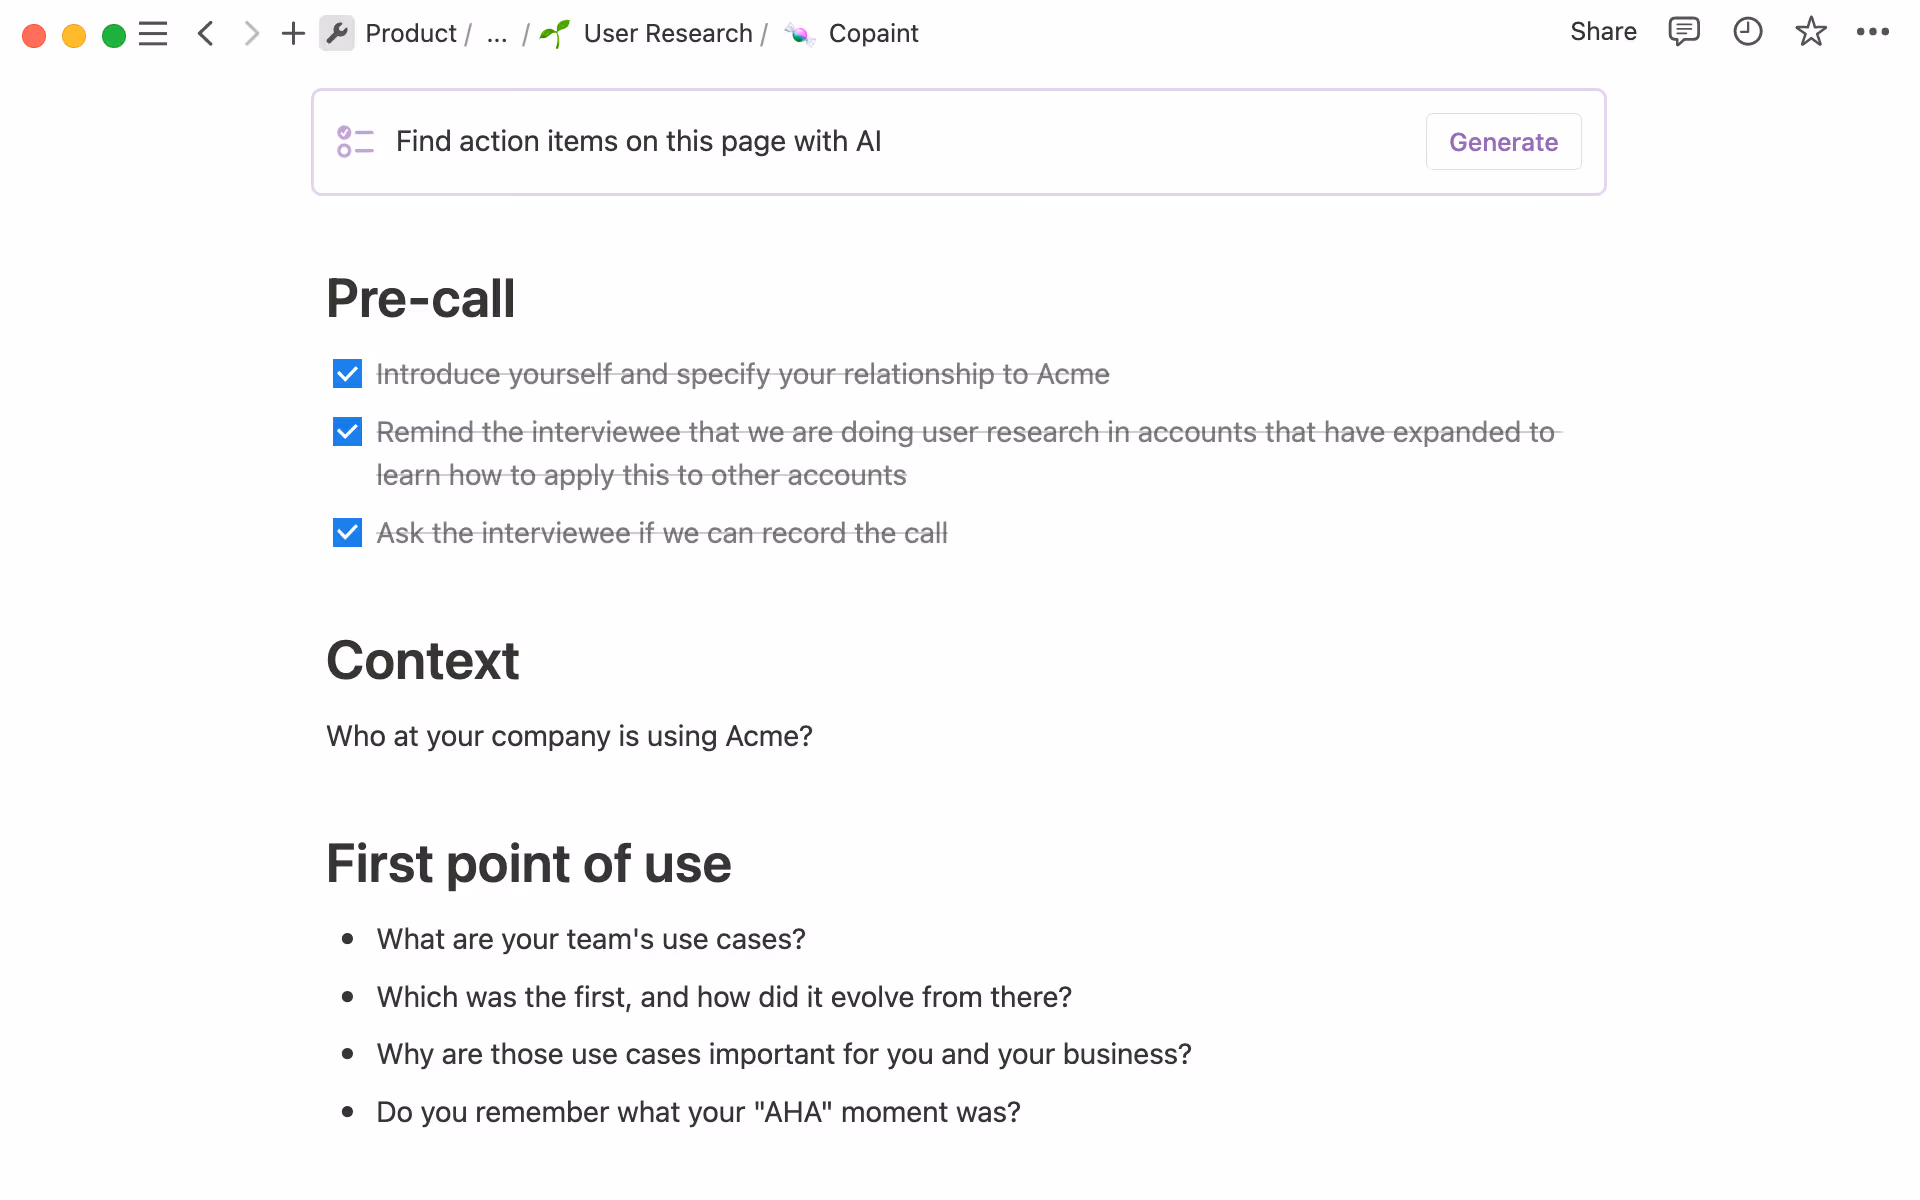This screenshot has width=1920, height=1200.
Task: Click the wrench icon in the breadcrumb
Action: pos(337,33)
